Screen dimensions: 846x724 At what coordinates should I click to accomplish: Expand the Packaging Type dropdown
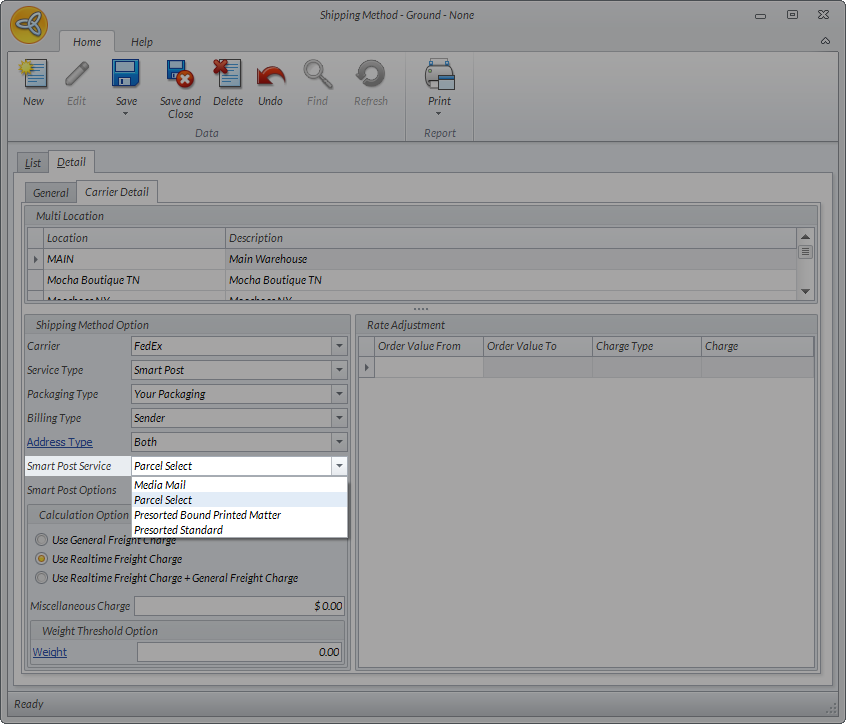pyautogui.click(x=339, y=394)
